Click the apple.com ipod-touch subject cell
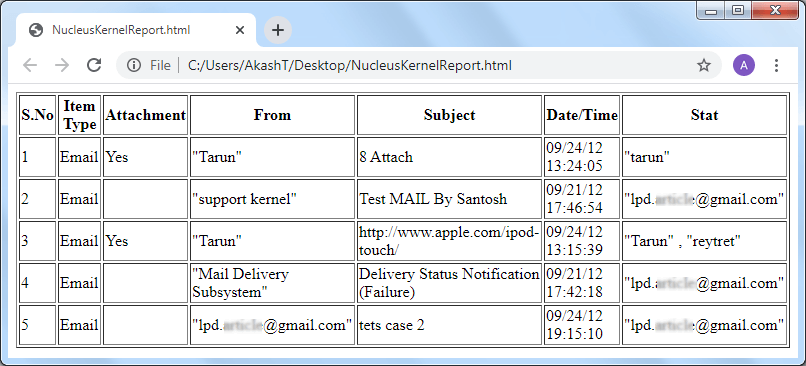 tap(450, 241)
